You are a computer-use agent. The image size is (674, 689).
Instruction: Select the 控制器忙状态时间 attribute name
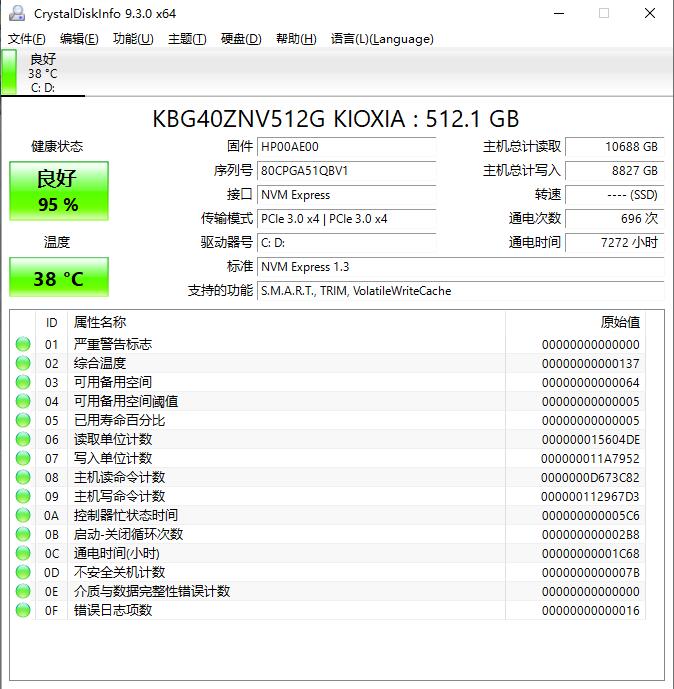126,515
